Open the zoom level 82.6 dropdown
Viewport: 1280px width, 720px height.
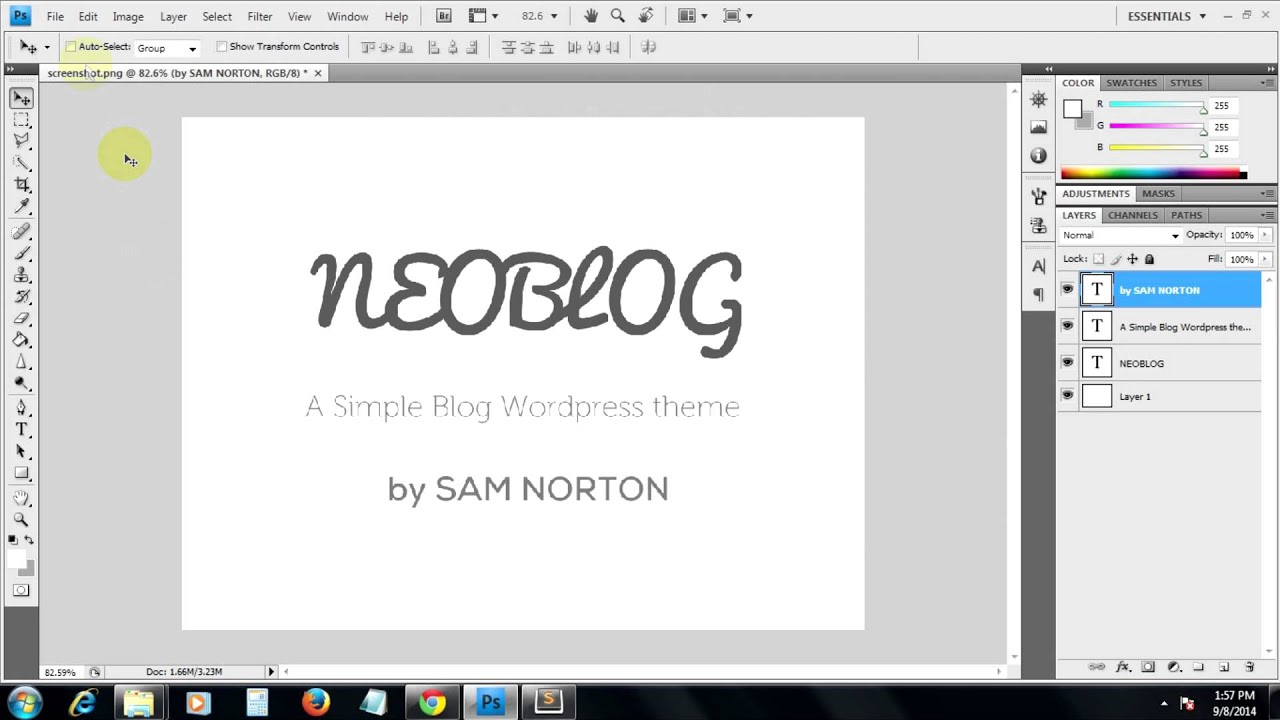pos(553,16)
